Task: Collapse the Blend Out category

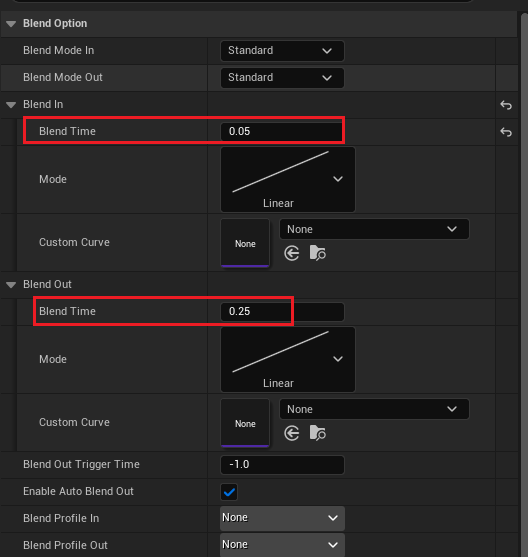Action: point(11,285)
